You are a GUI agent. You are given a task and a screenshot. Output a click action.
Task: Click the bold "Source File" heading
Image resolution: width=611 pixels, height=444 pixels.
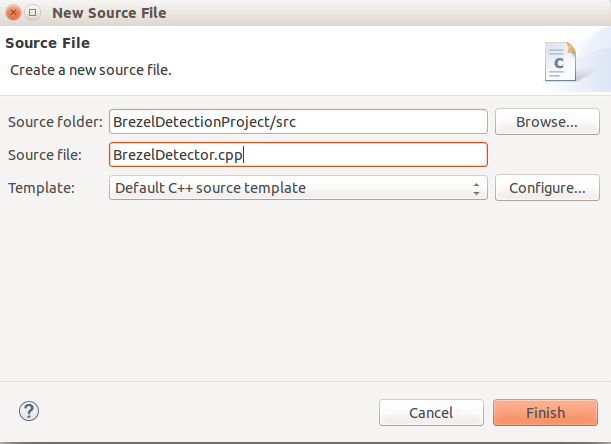[48, 43]
